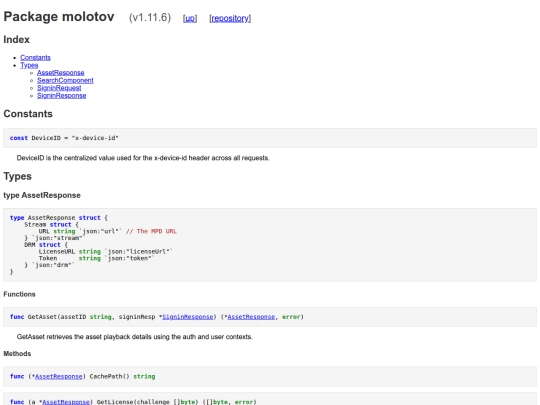
Task: Open the repository link in the header
Action: (230, 18)
